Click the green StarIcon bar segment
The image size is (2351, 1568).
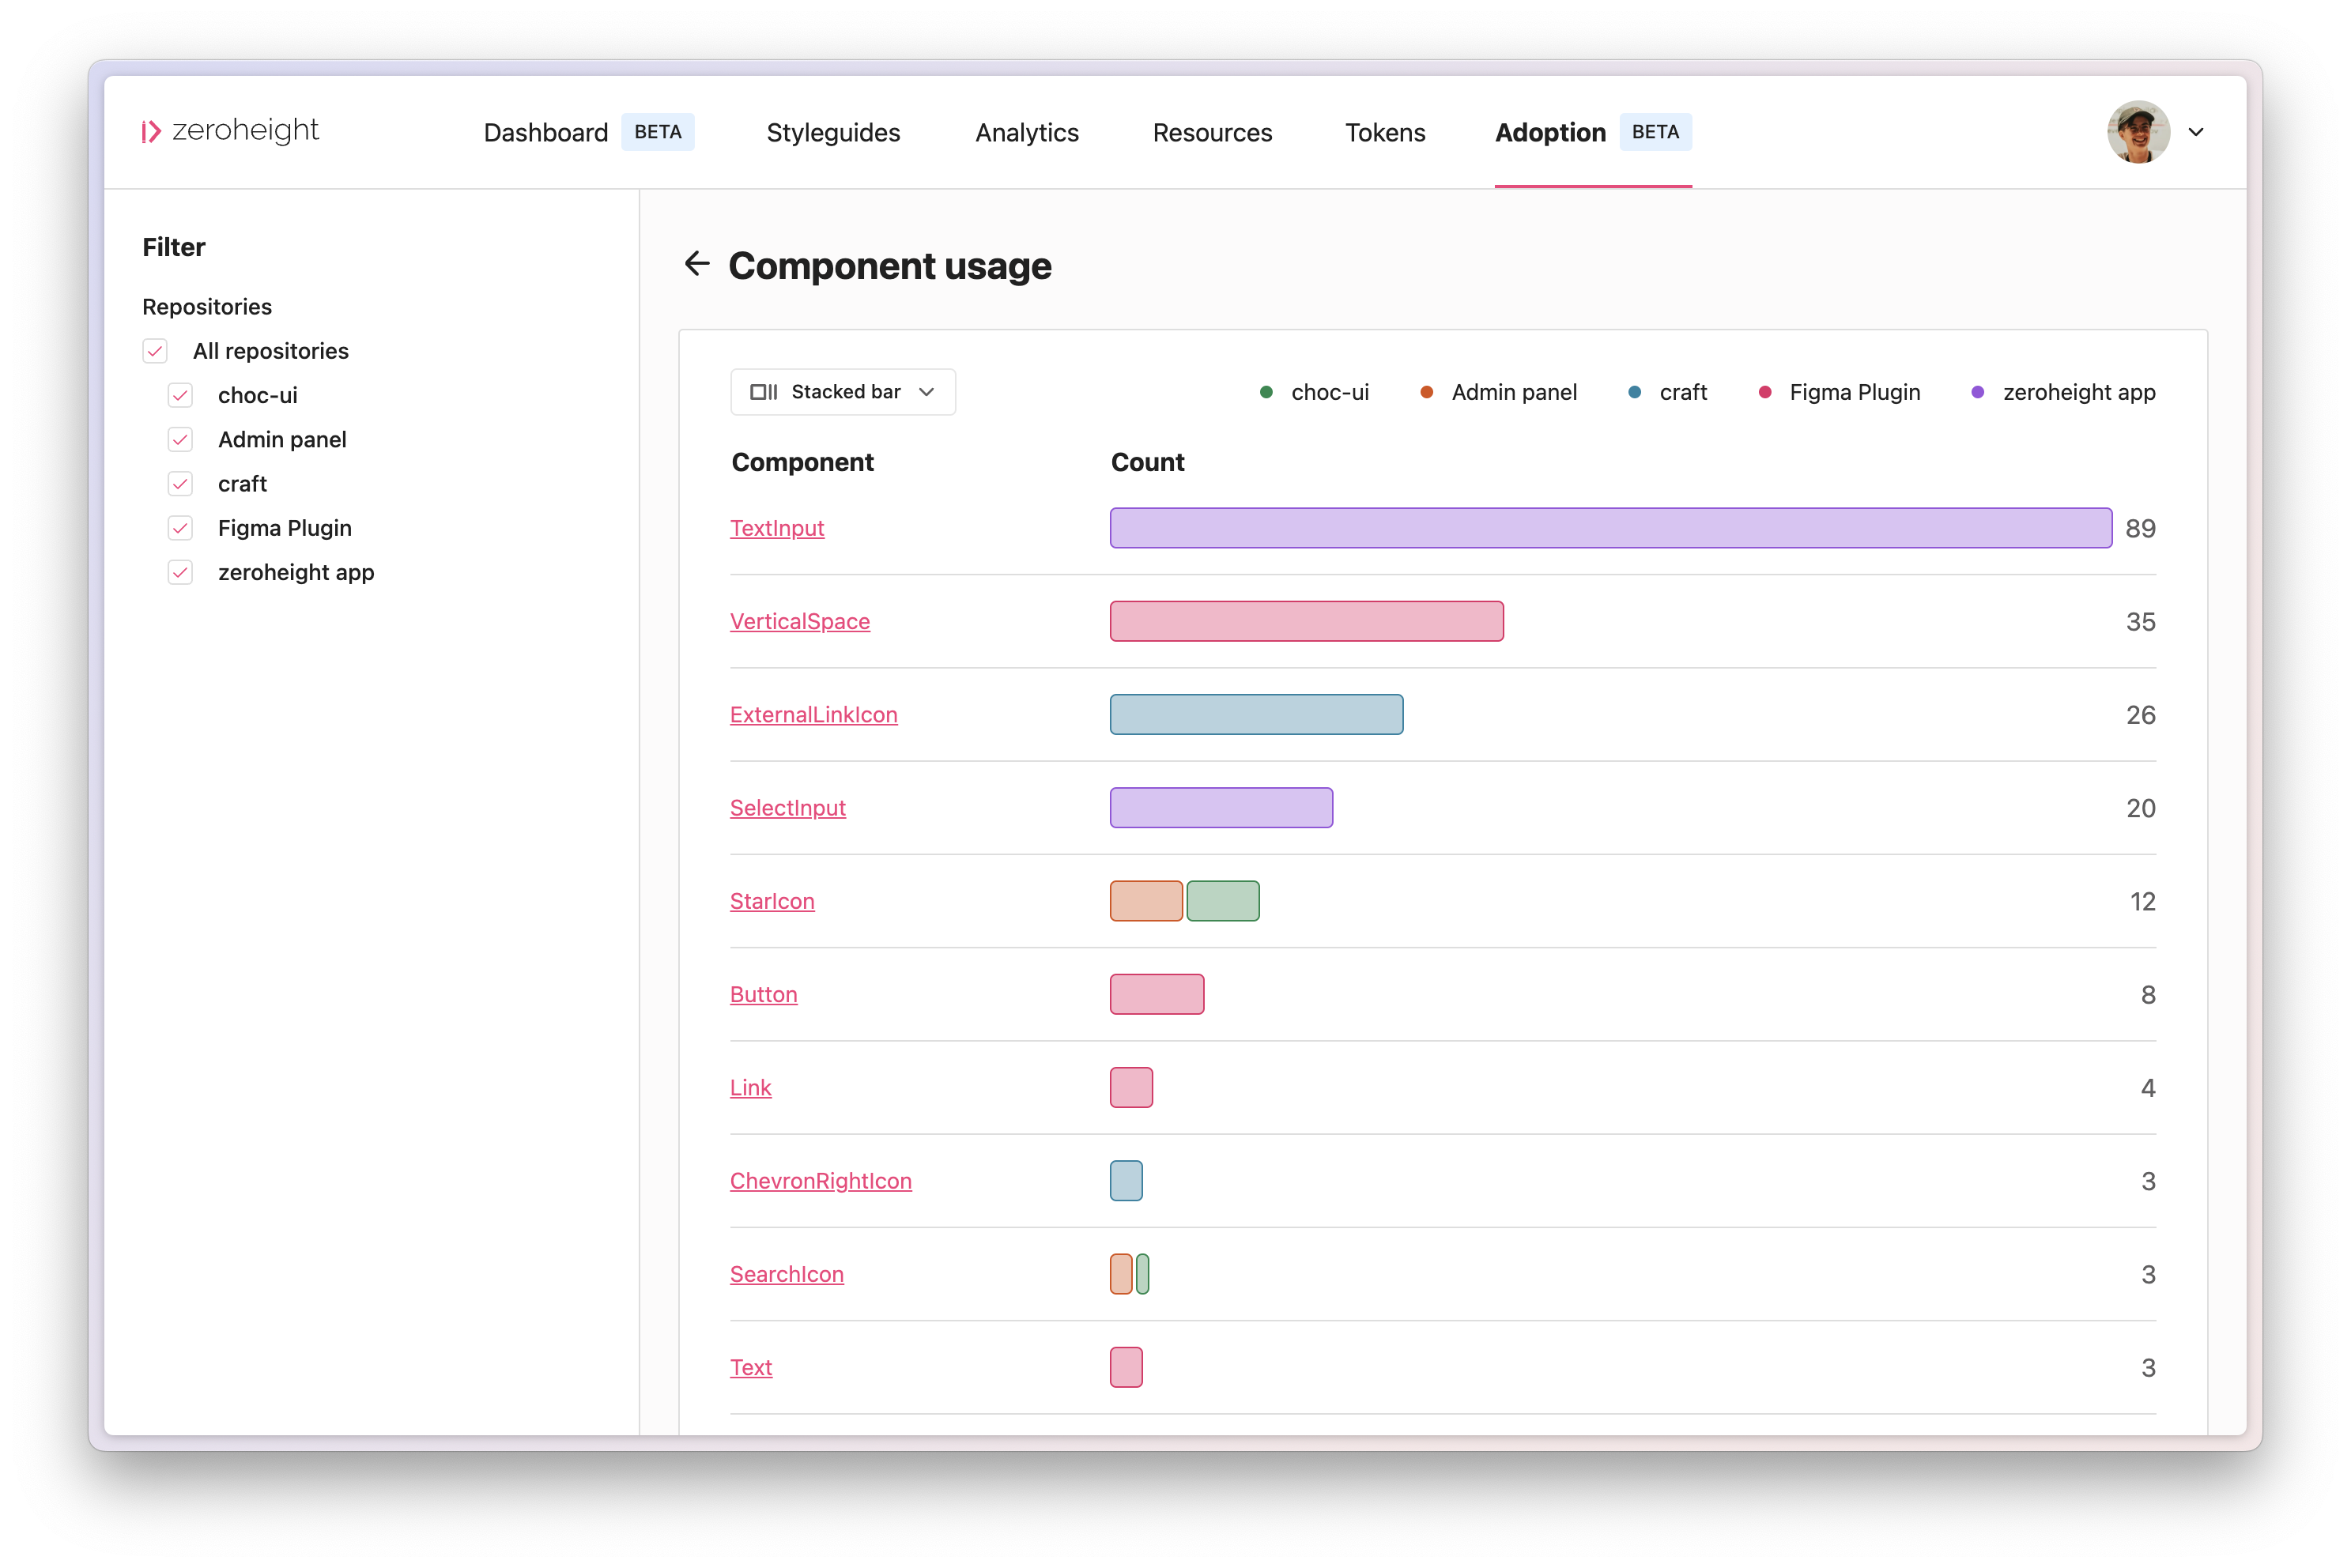pyautogui.click(x=1223, y=901)
